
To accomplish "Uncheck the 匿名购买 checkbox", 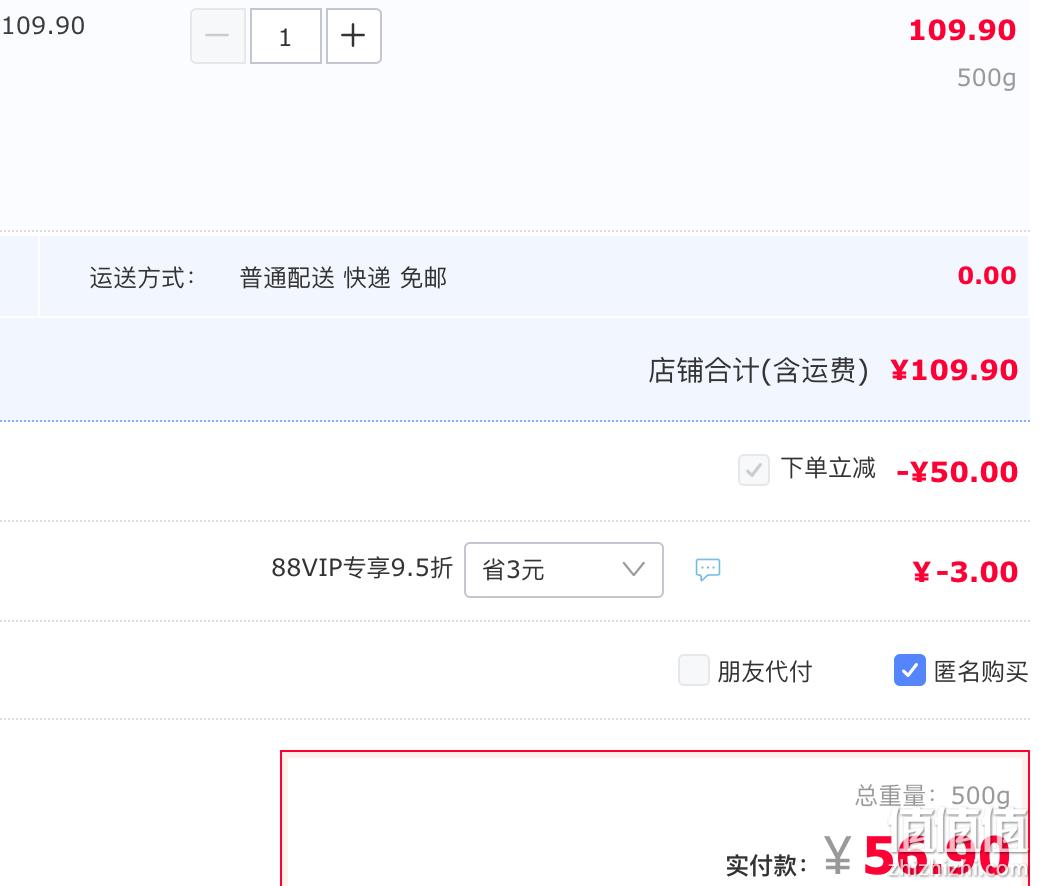I will (x=910, y=670).
